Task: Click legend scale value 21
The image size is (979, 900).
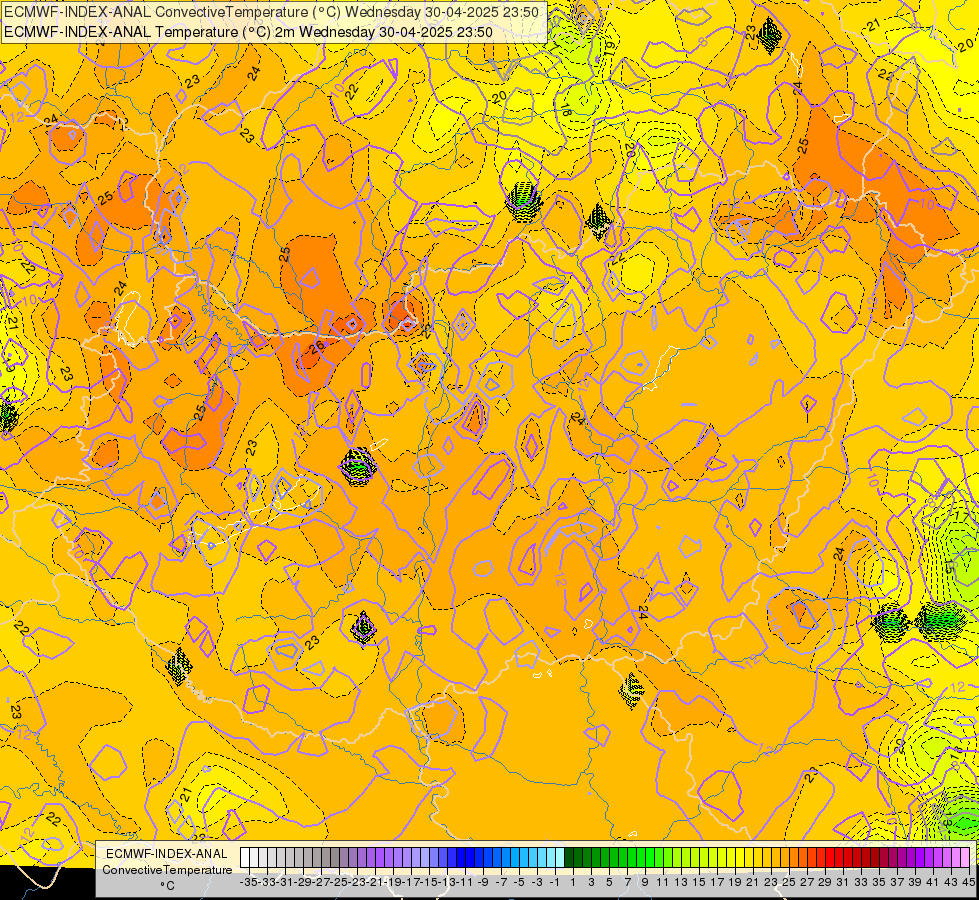Action: (x=752, y=883)
